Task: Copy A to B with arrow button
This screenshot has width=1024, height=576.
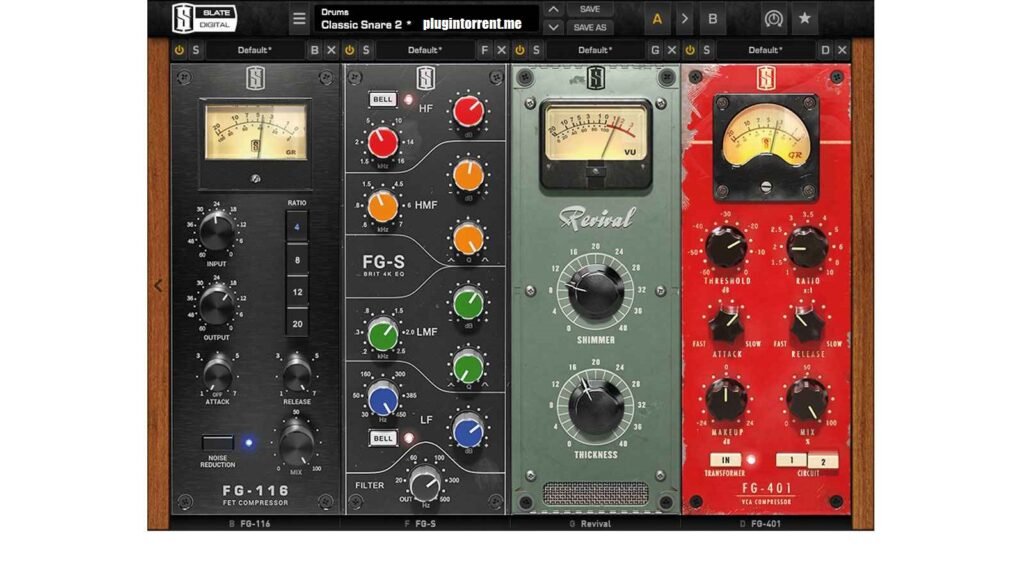Action: pyautogui.click(x=684, y=19)
